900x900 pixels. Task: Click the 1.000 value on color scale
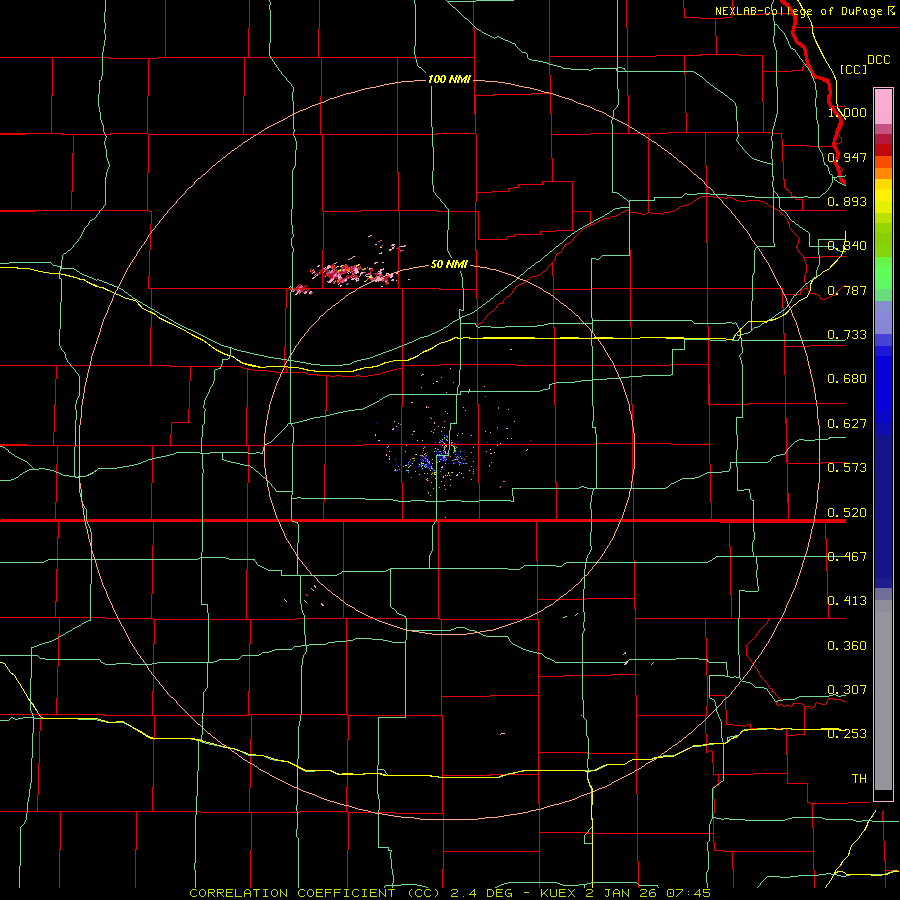tap(847, 112)
